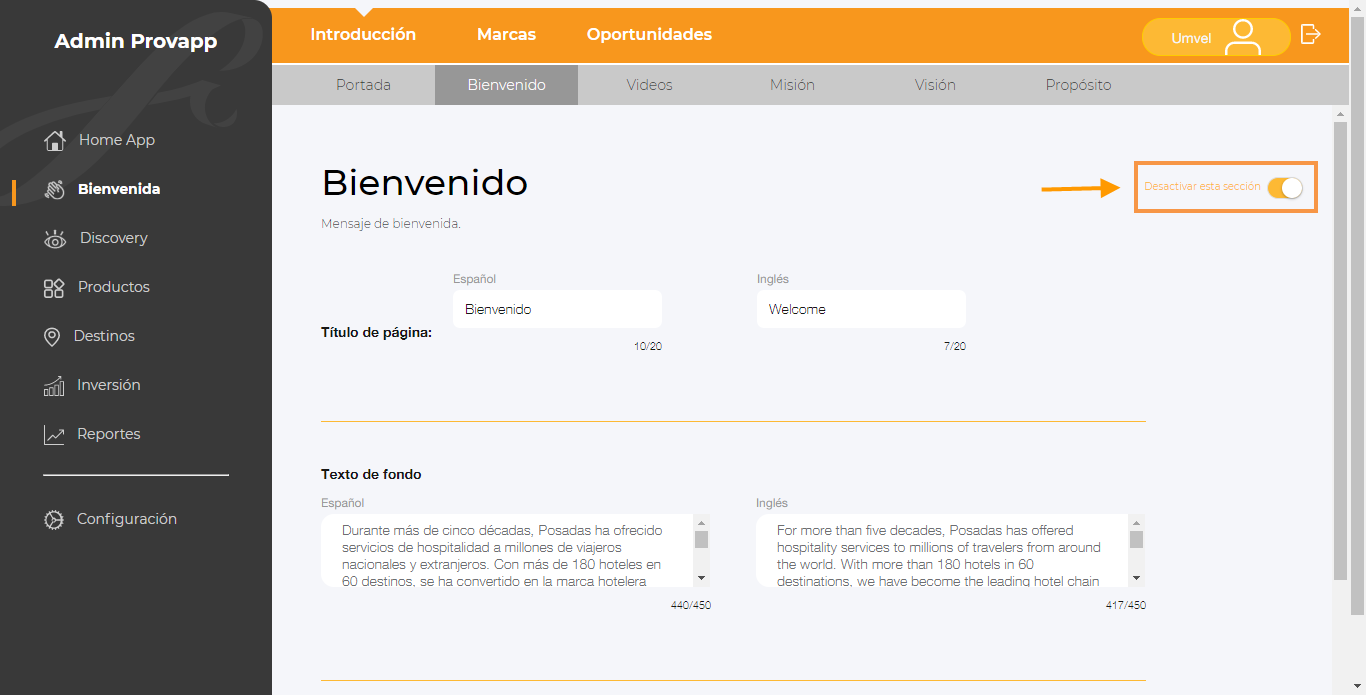Click the Reportes line chart icon
Image resolution: width=1366 pixels, height=695 pixels.
pos(54,435)
